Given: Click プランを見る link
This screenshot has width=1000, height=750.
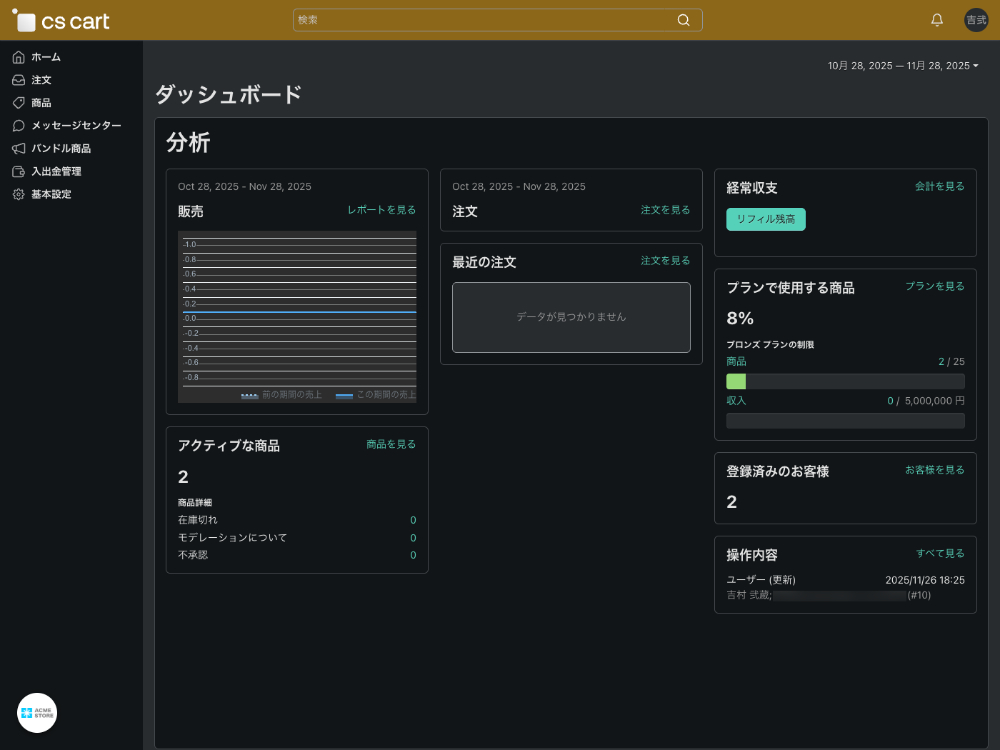Looking at the screenshot, I should coord(935,286).
